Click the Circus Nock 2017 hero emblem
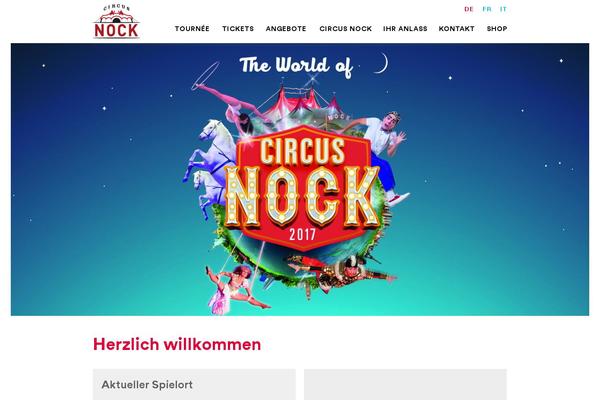The height and width of the screenshot is (400, 600). [302, 188]
